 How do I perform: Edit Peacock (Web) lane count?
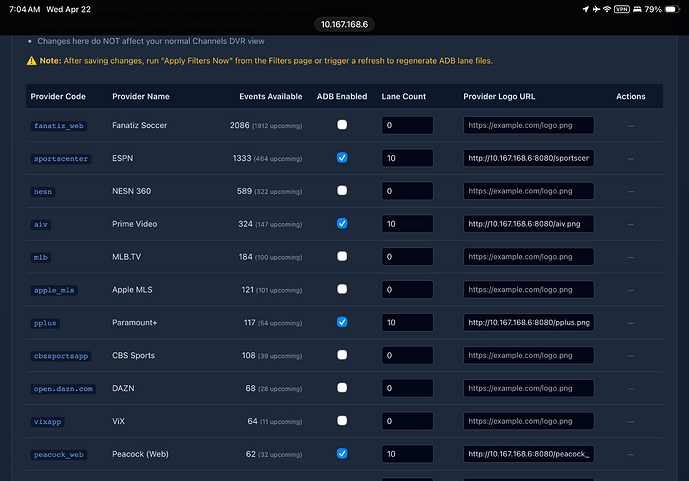407,454
